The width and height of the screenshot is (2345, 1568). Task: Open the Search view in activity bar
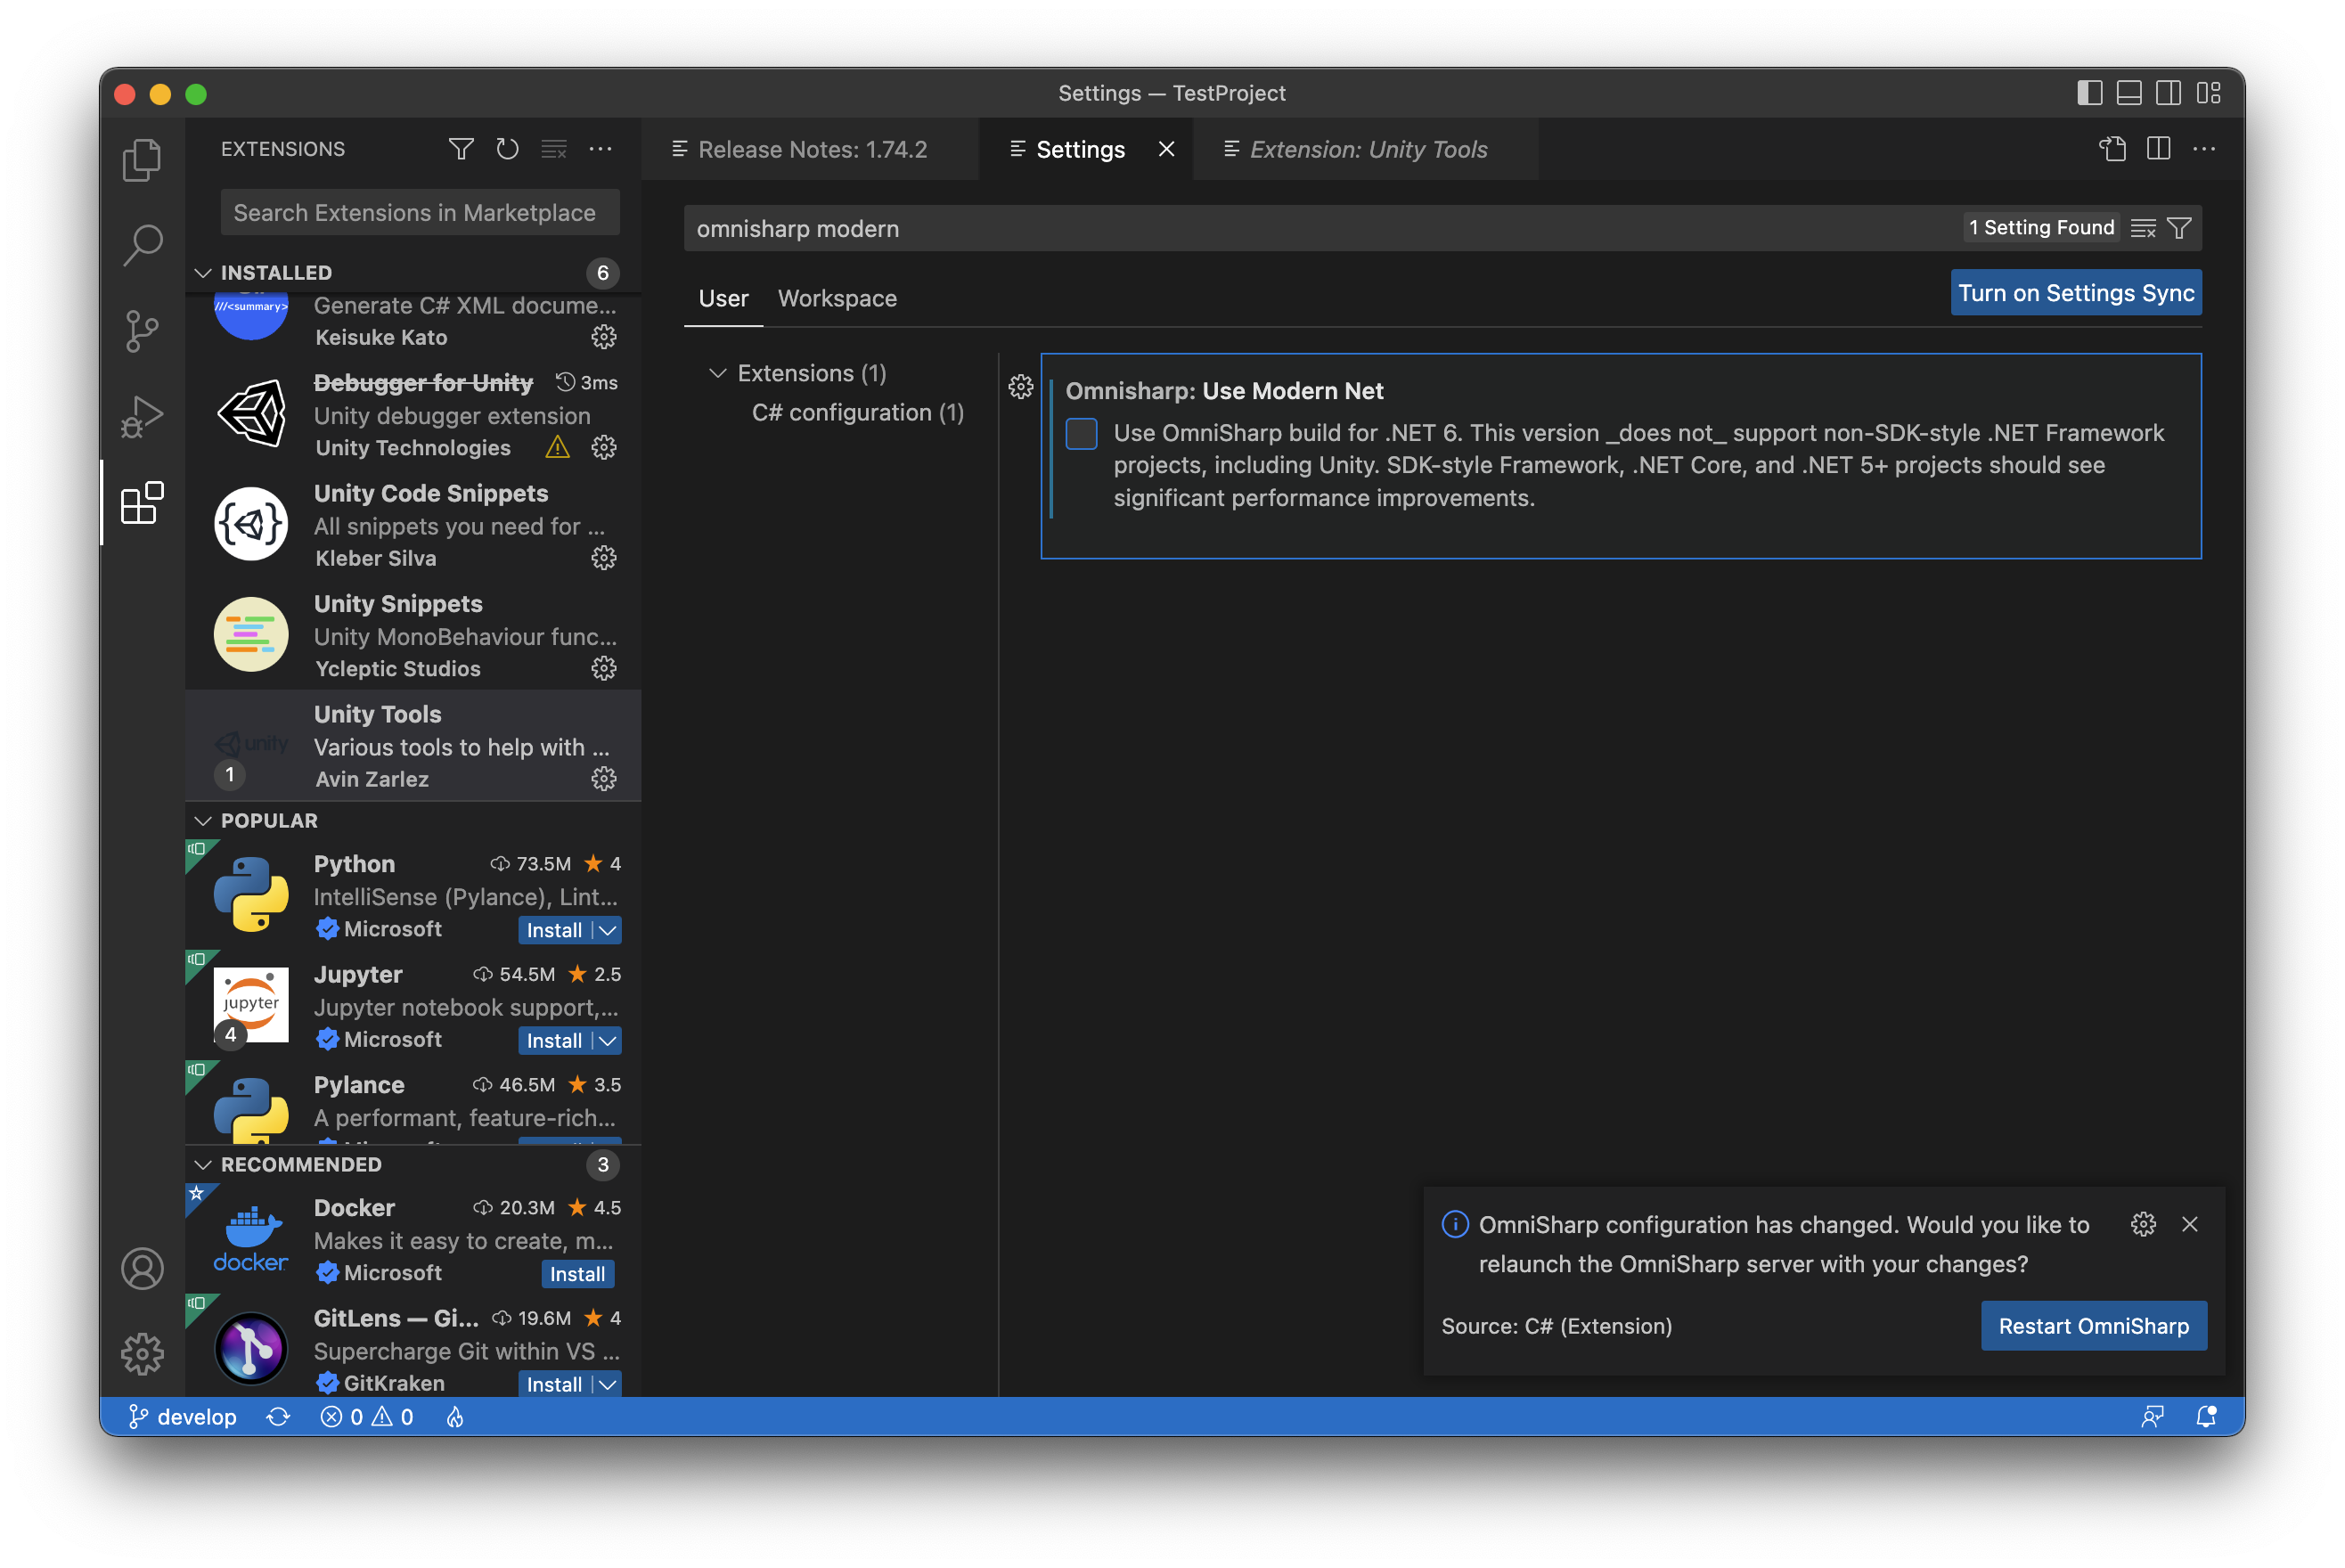(x=142, y=244)
